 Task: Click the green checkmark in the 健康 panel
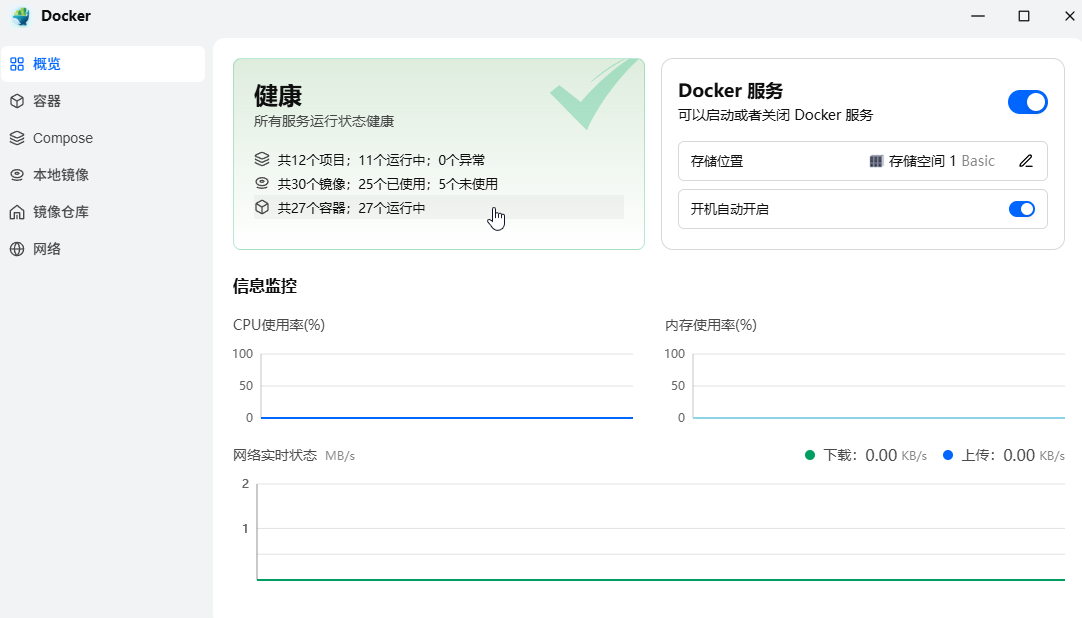[595, 93]
